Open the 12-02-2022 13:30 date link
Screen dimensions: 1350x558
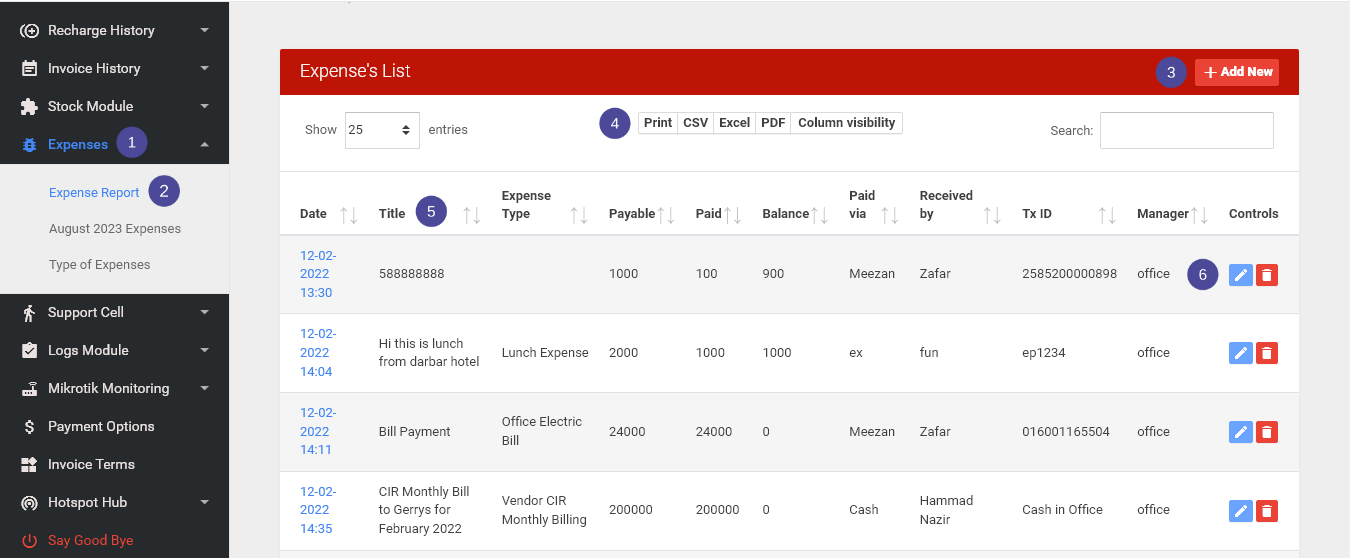point(318,274)
